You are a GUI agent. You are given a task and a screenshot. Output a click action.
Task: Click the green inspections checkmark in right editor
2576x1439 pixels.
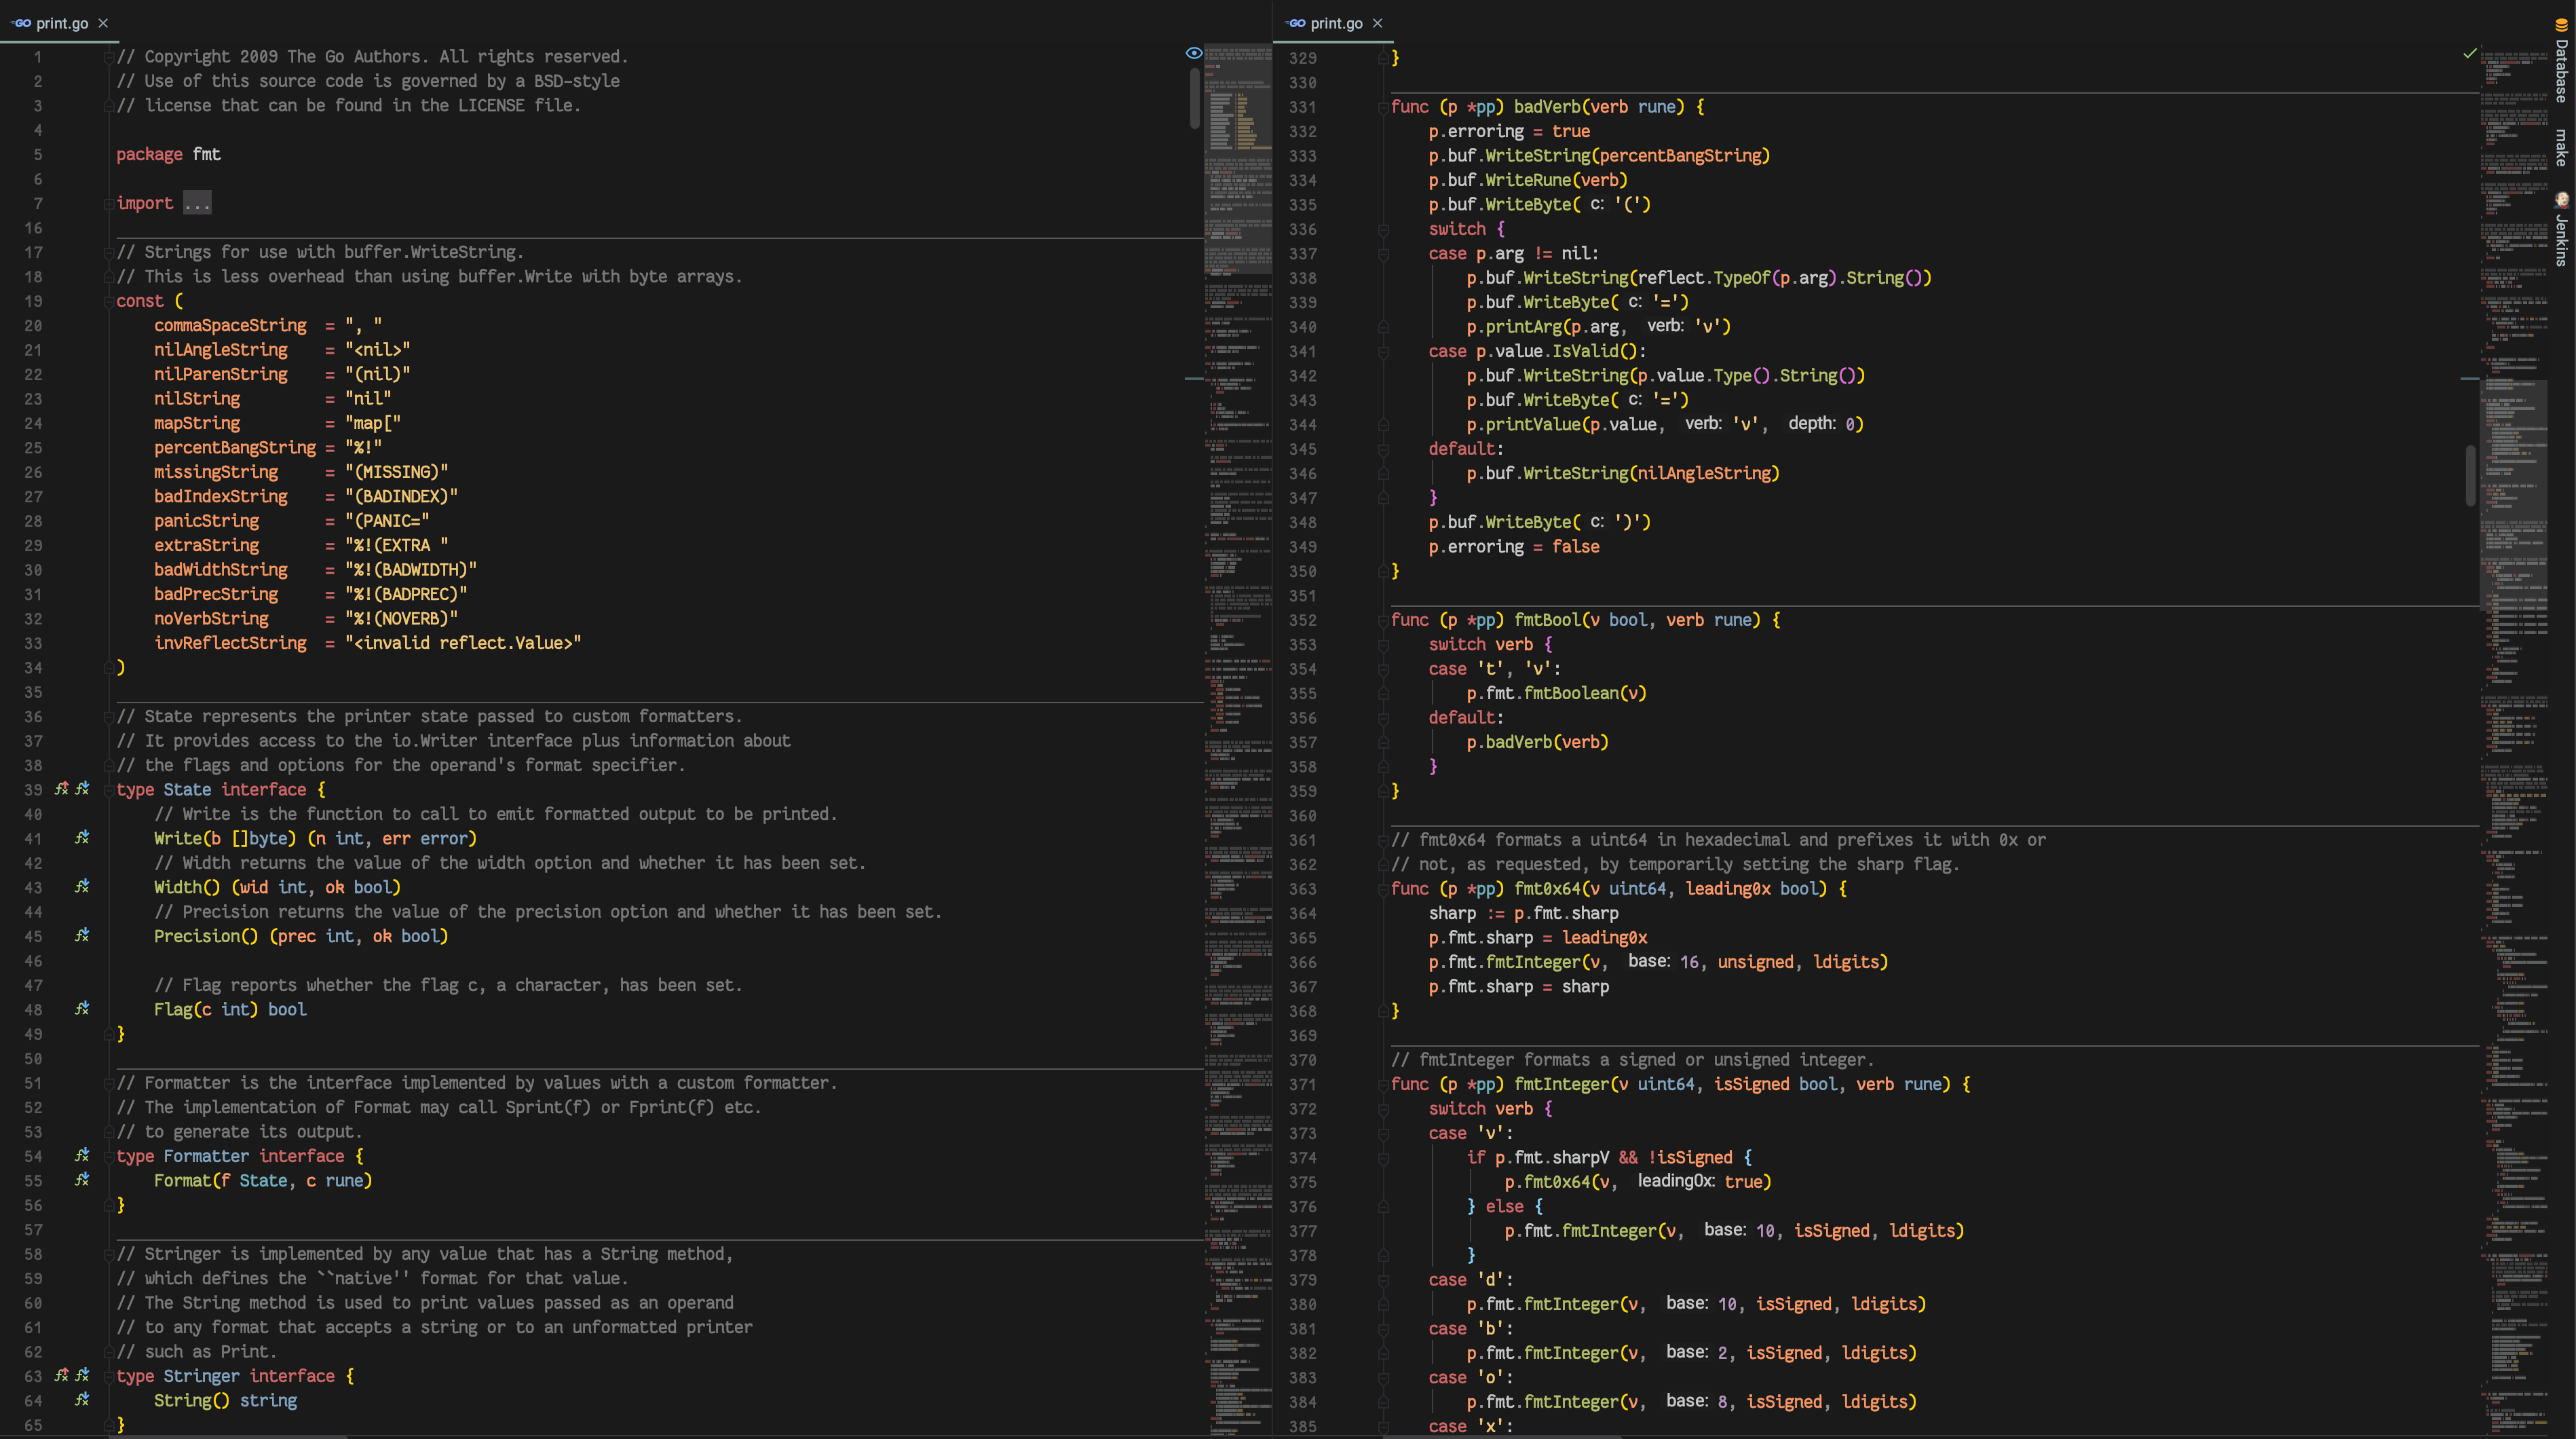2469,53
